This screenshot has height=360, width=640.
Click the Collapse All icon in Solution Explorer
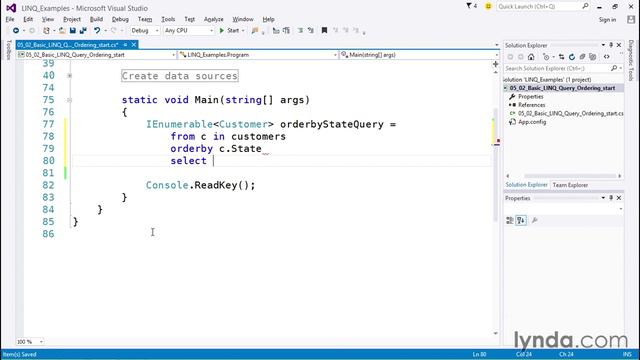(x=582, y=57)
